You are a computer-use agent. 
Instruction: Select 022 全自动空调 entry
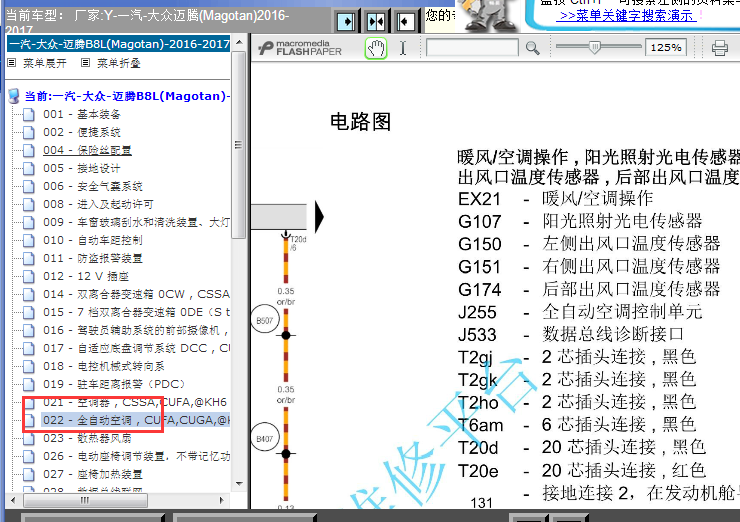click(136, 420)
